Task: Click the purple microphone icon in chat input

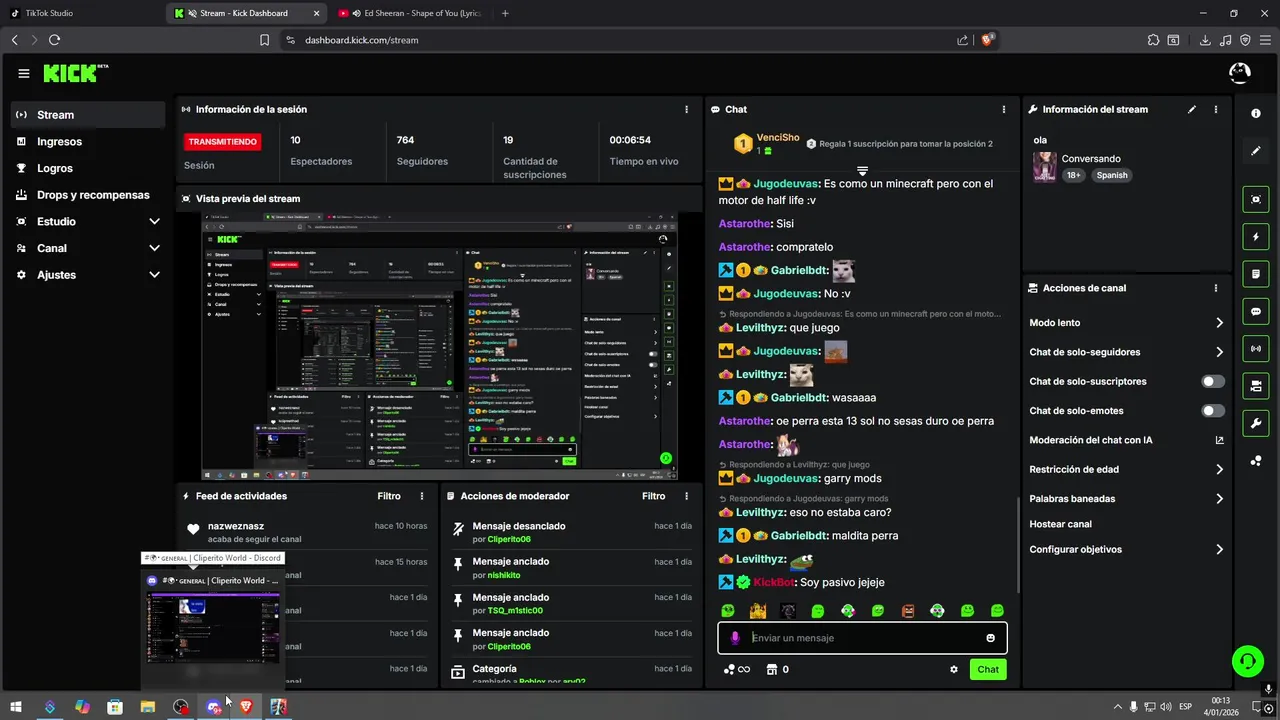Action: pos(735,638)
